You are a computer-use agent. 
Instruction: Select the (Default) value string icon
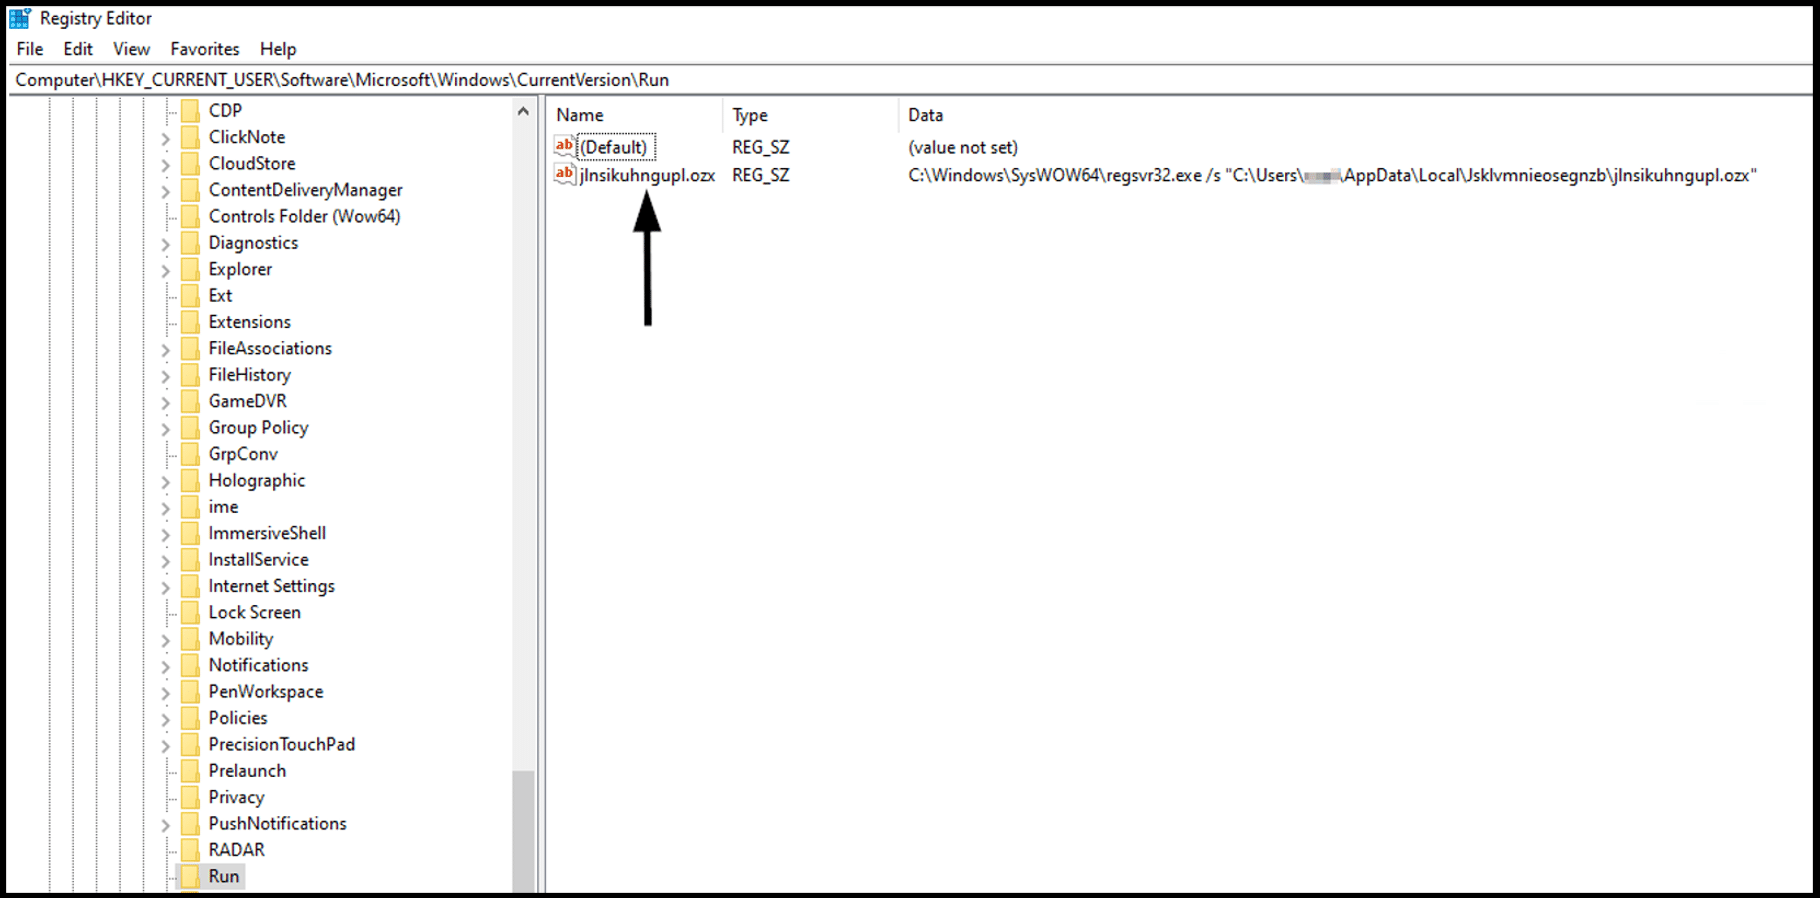coord(565,146)
